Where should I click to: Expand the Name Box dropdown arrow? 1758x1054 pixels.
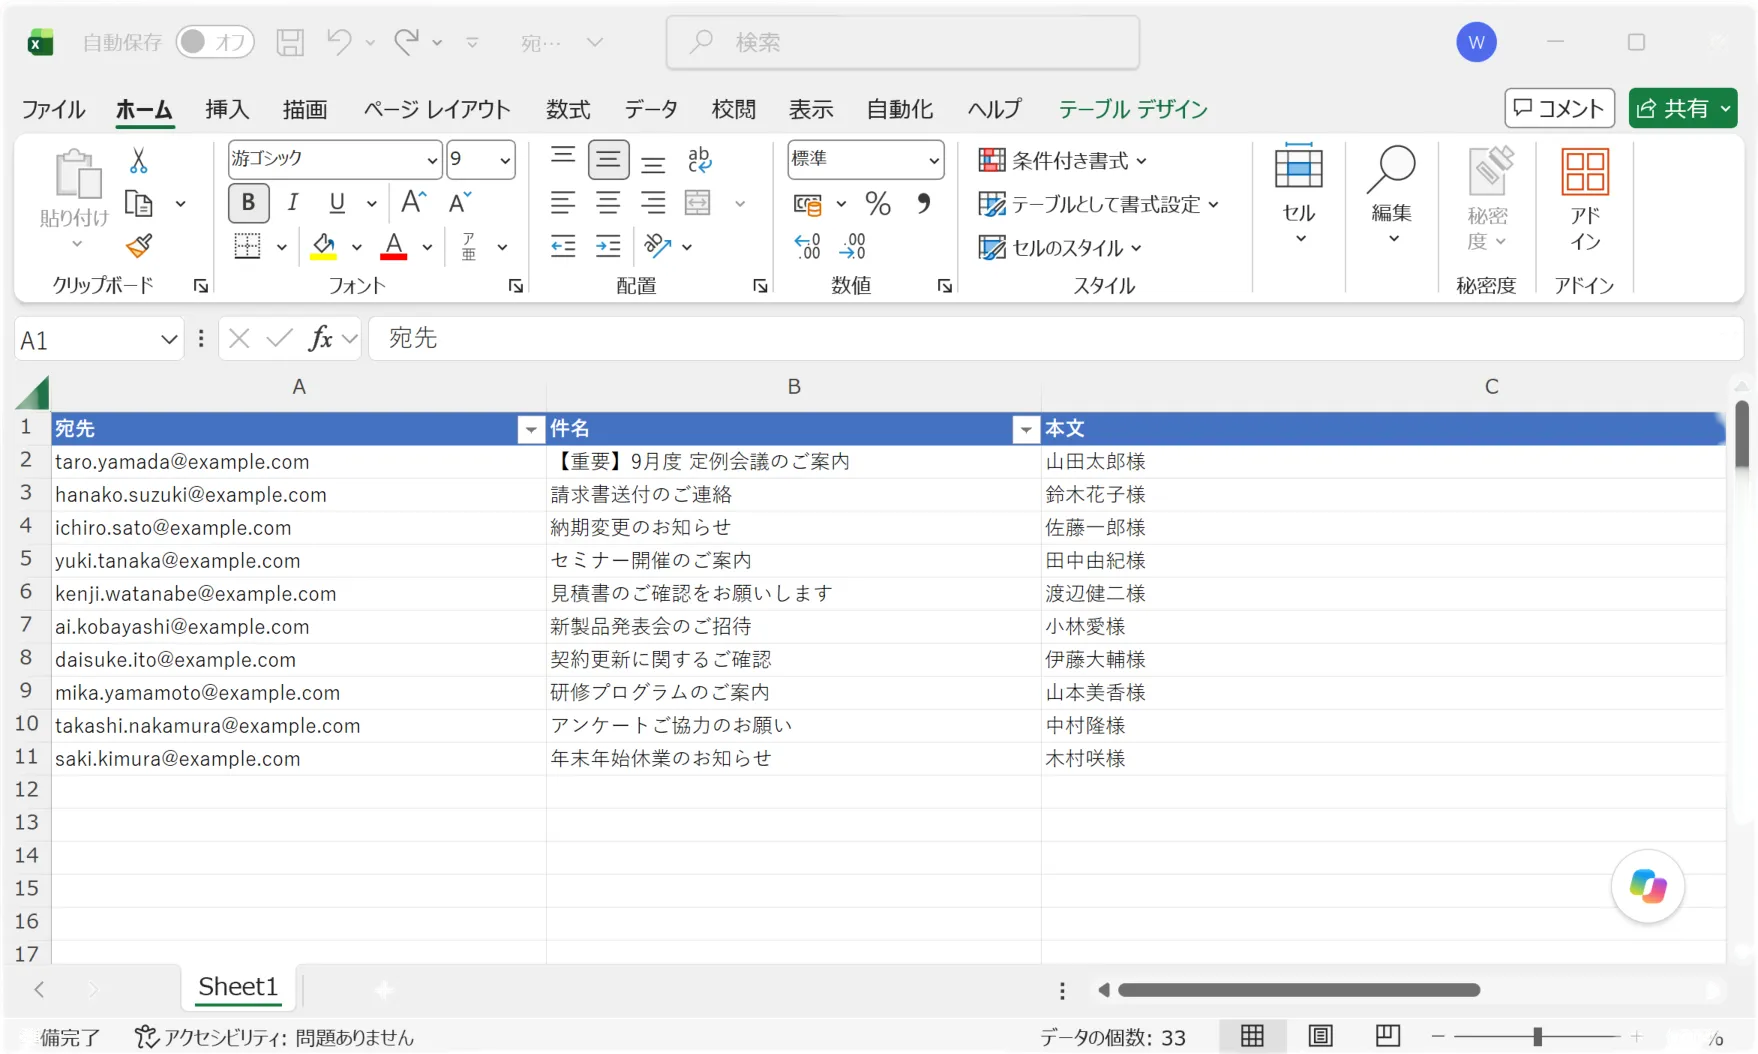click(x=168, y=340)
